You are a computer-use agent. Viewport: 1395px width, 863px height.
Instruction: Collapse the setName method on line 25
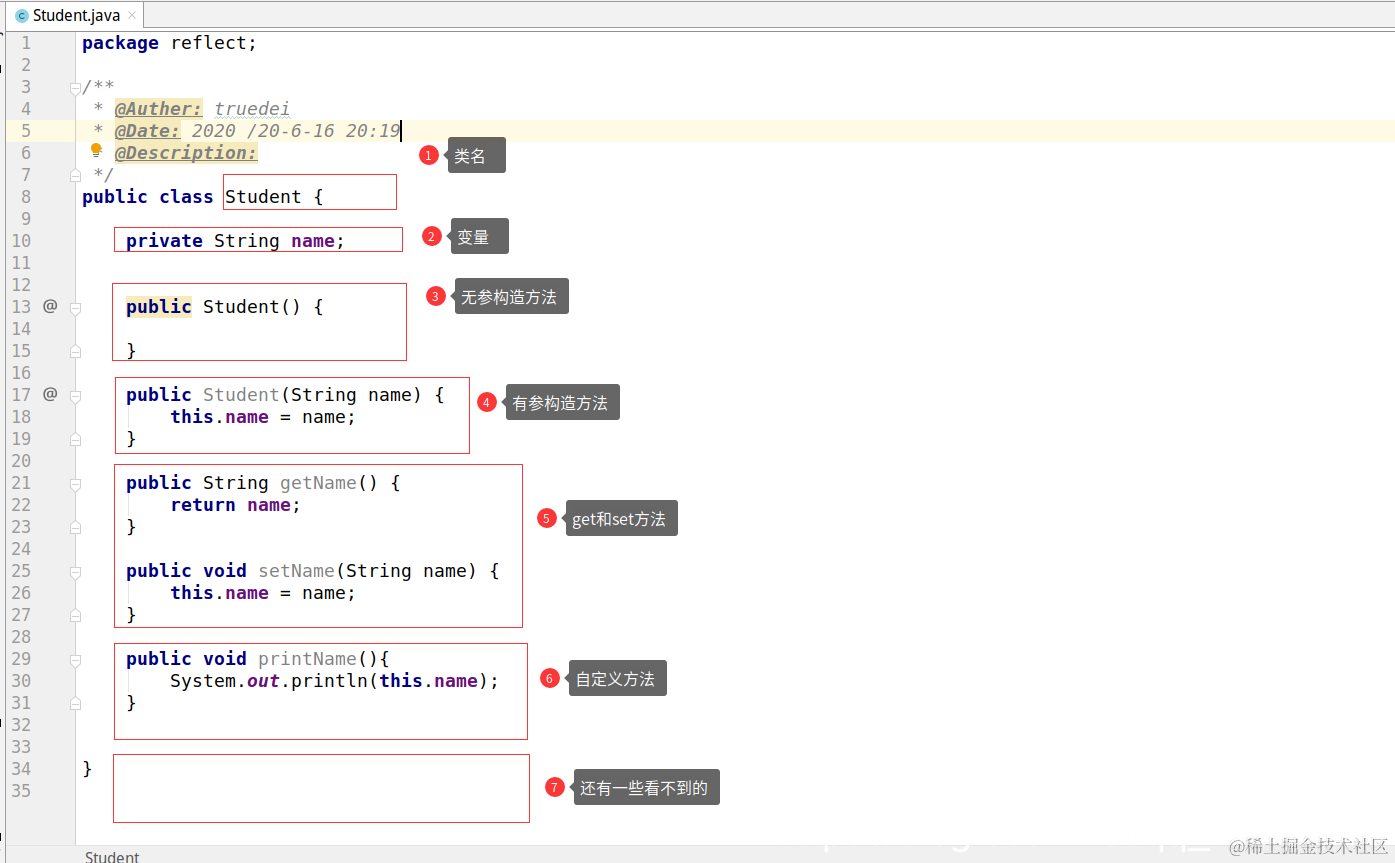click(75, 572)
